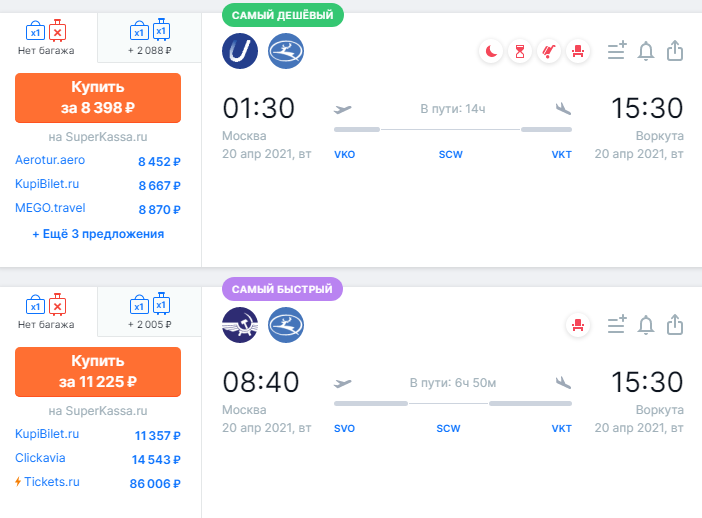Buy the ticket for 8 398 ₽
702x518 pixels.
coord(98,98)
